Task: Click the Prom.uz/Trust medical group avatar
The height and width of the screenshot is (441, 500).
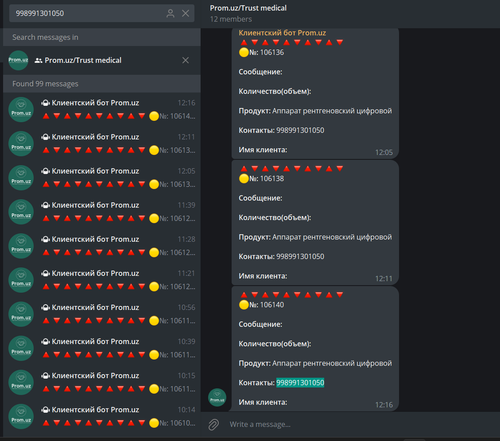Action: (x=18, y=60)
